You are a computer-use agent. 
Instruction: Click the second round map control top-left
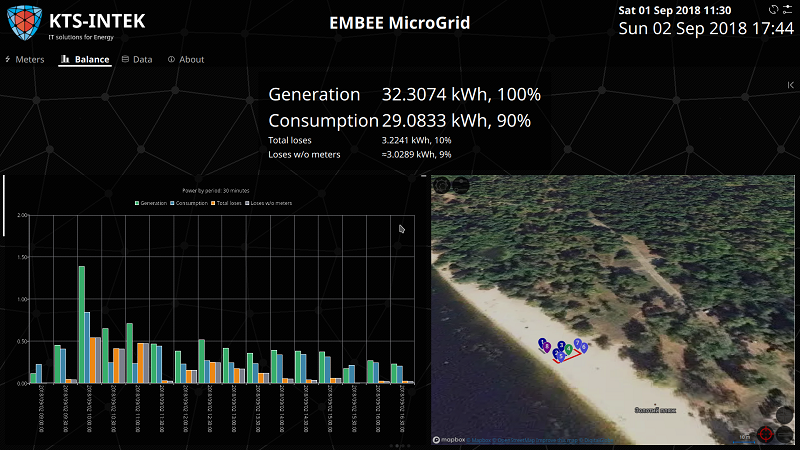[x=459, y=185]
